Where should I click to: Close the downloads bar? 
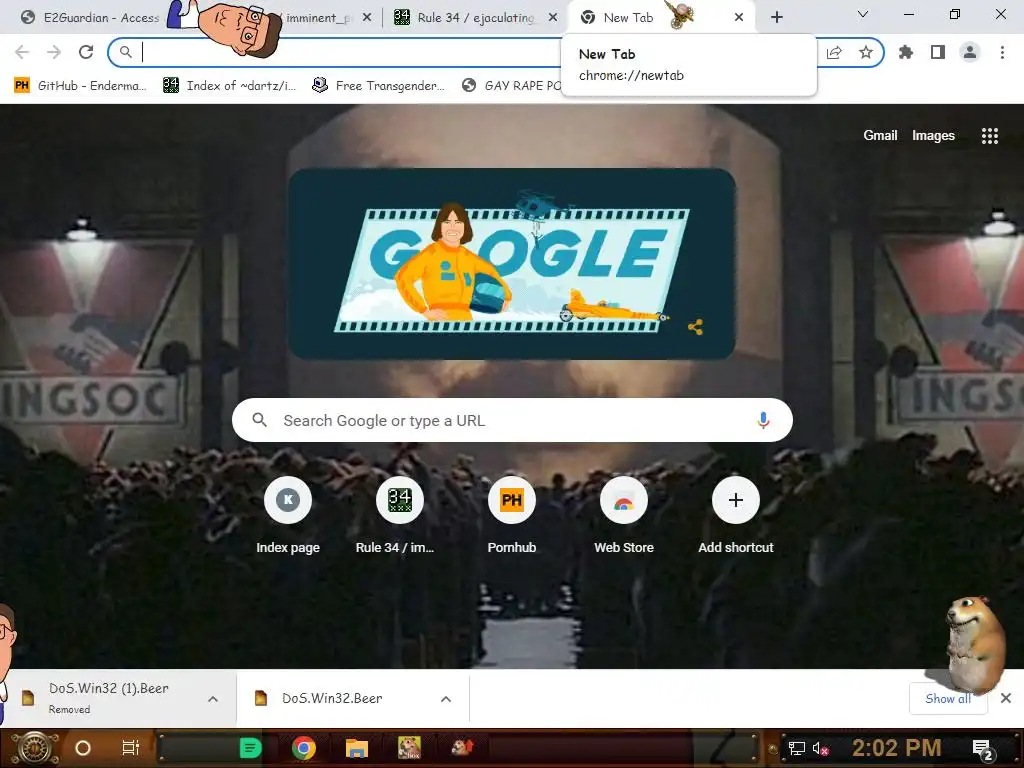click(x=1006, y=699)
